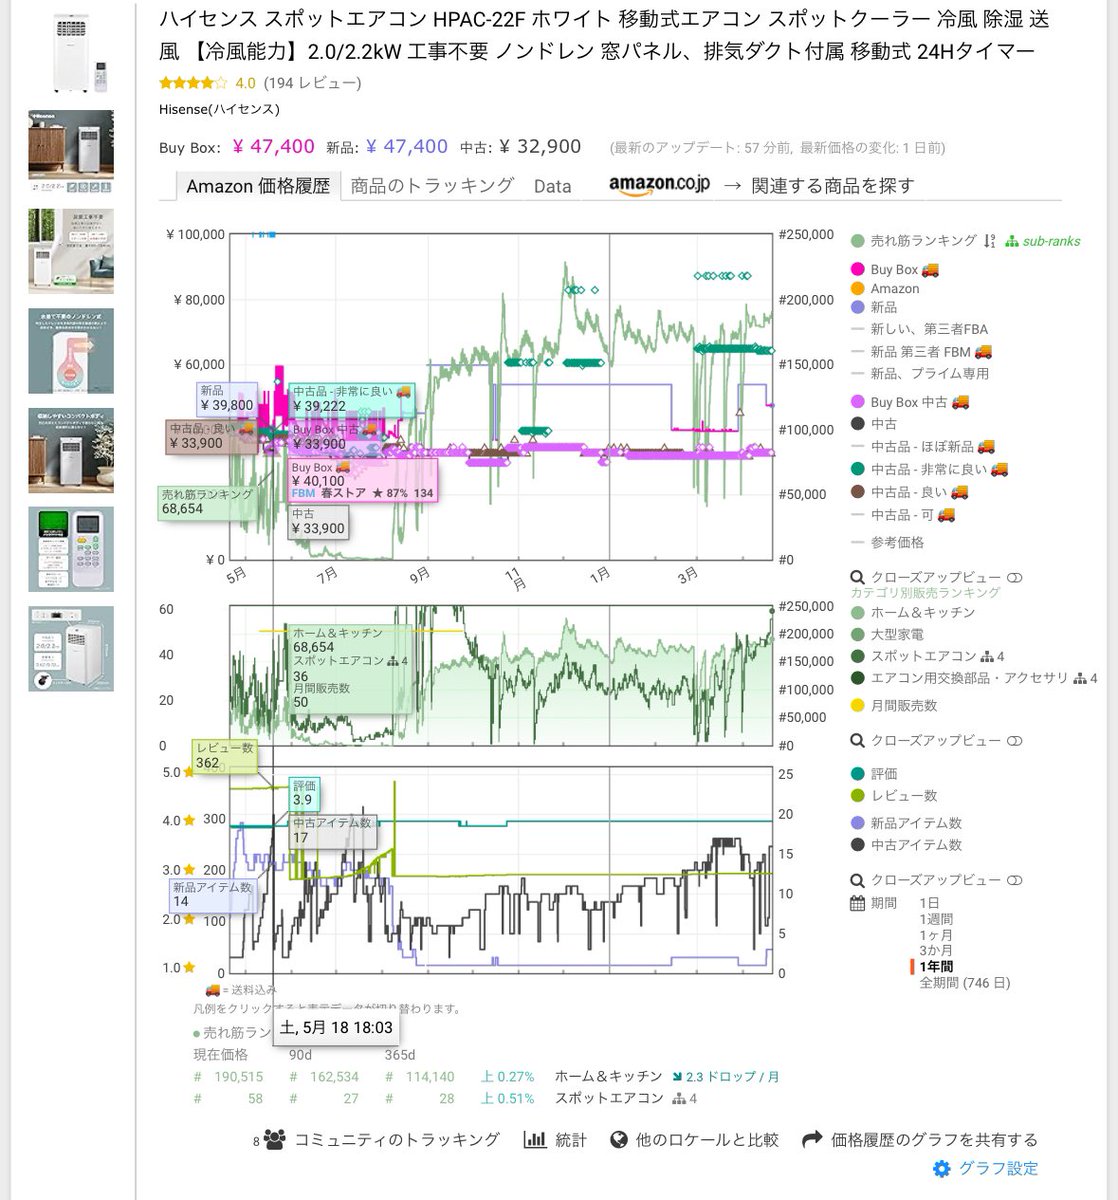
Task: Toggle 新品、プライム専用 legend entry
Action: pyautogui.click(x=920, y=373)
